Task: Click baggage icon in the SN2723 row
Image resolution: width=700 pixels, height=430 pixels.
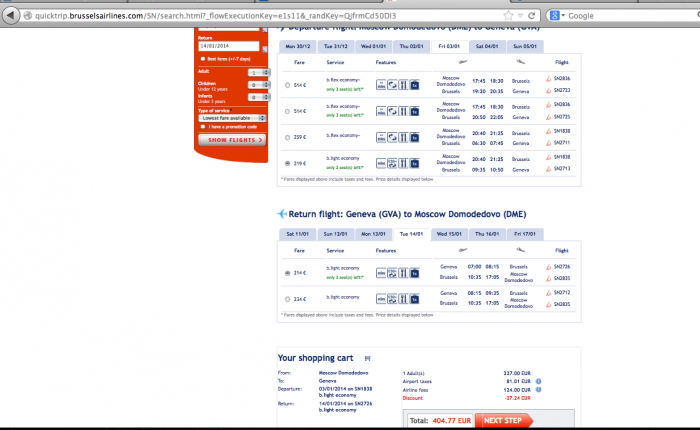Action: point(415,85)
